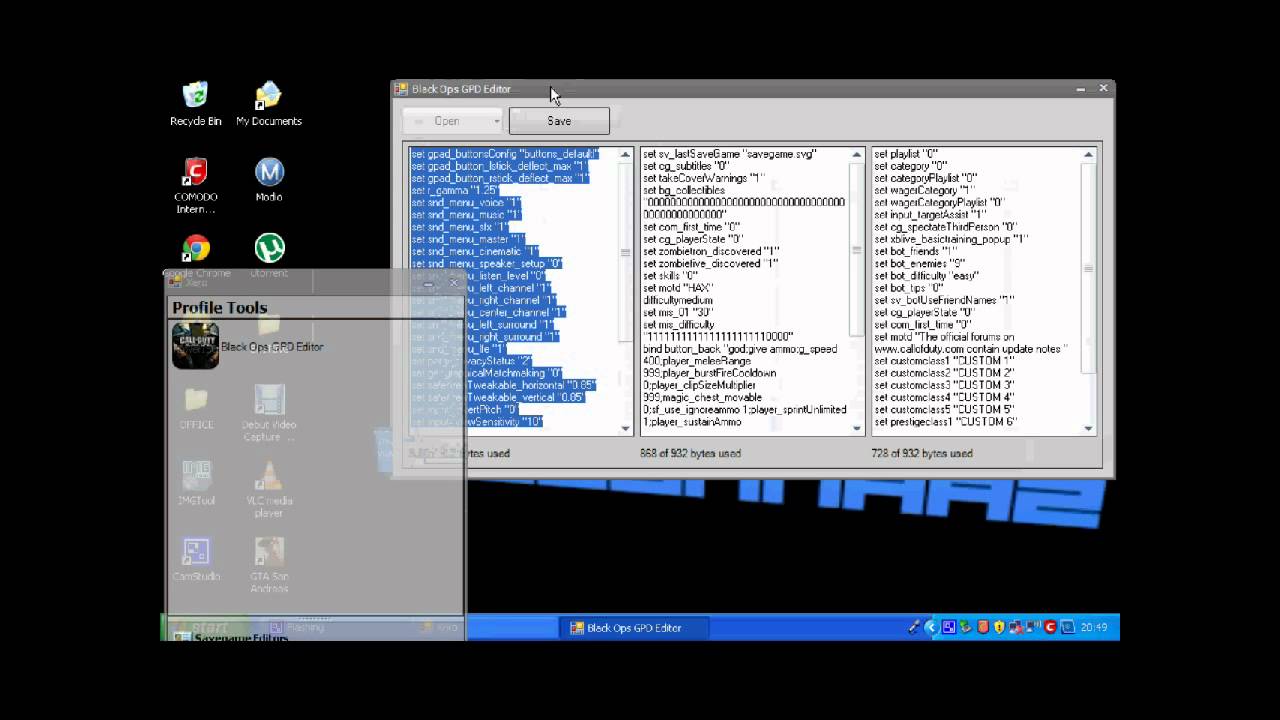Screen dimensions: 1280x720
Task: Click the middle pane scroll down arrow
Action: pyautogui.click(x=858, y=428)
